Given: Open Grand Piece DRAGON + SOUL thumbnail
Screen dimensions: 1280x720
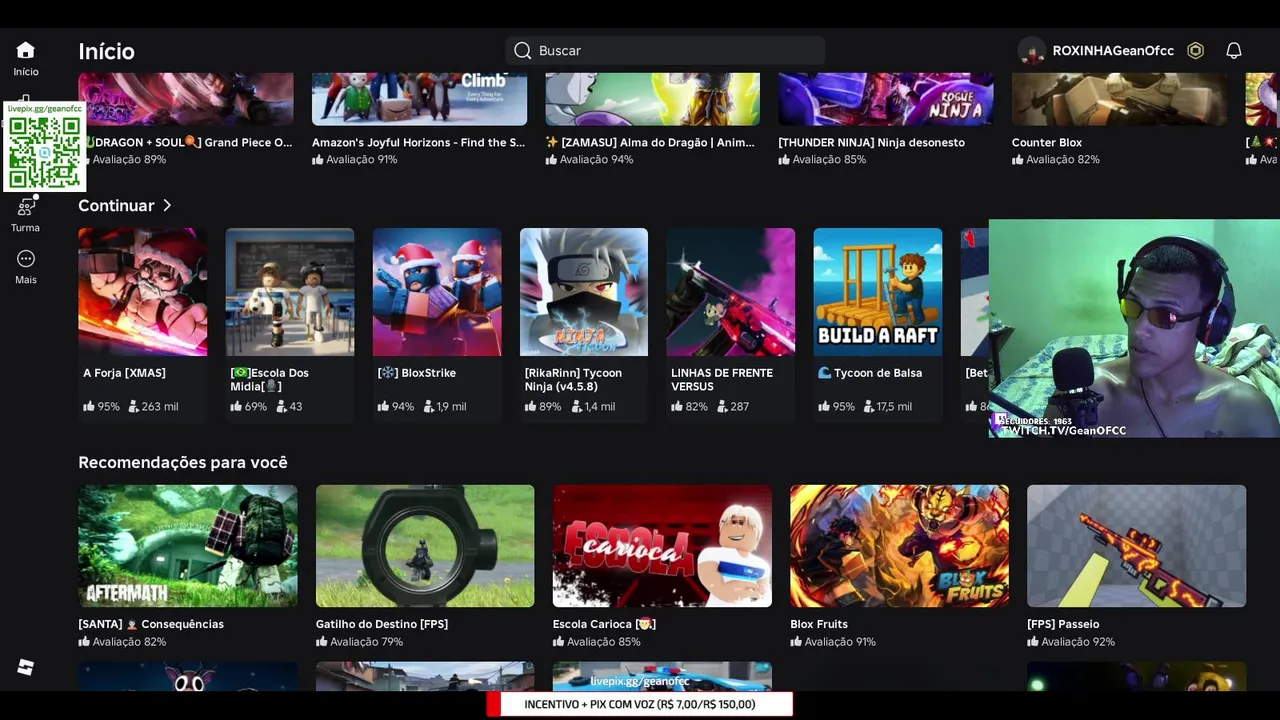Looking at the screenshot, I should coord(186,98).
